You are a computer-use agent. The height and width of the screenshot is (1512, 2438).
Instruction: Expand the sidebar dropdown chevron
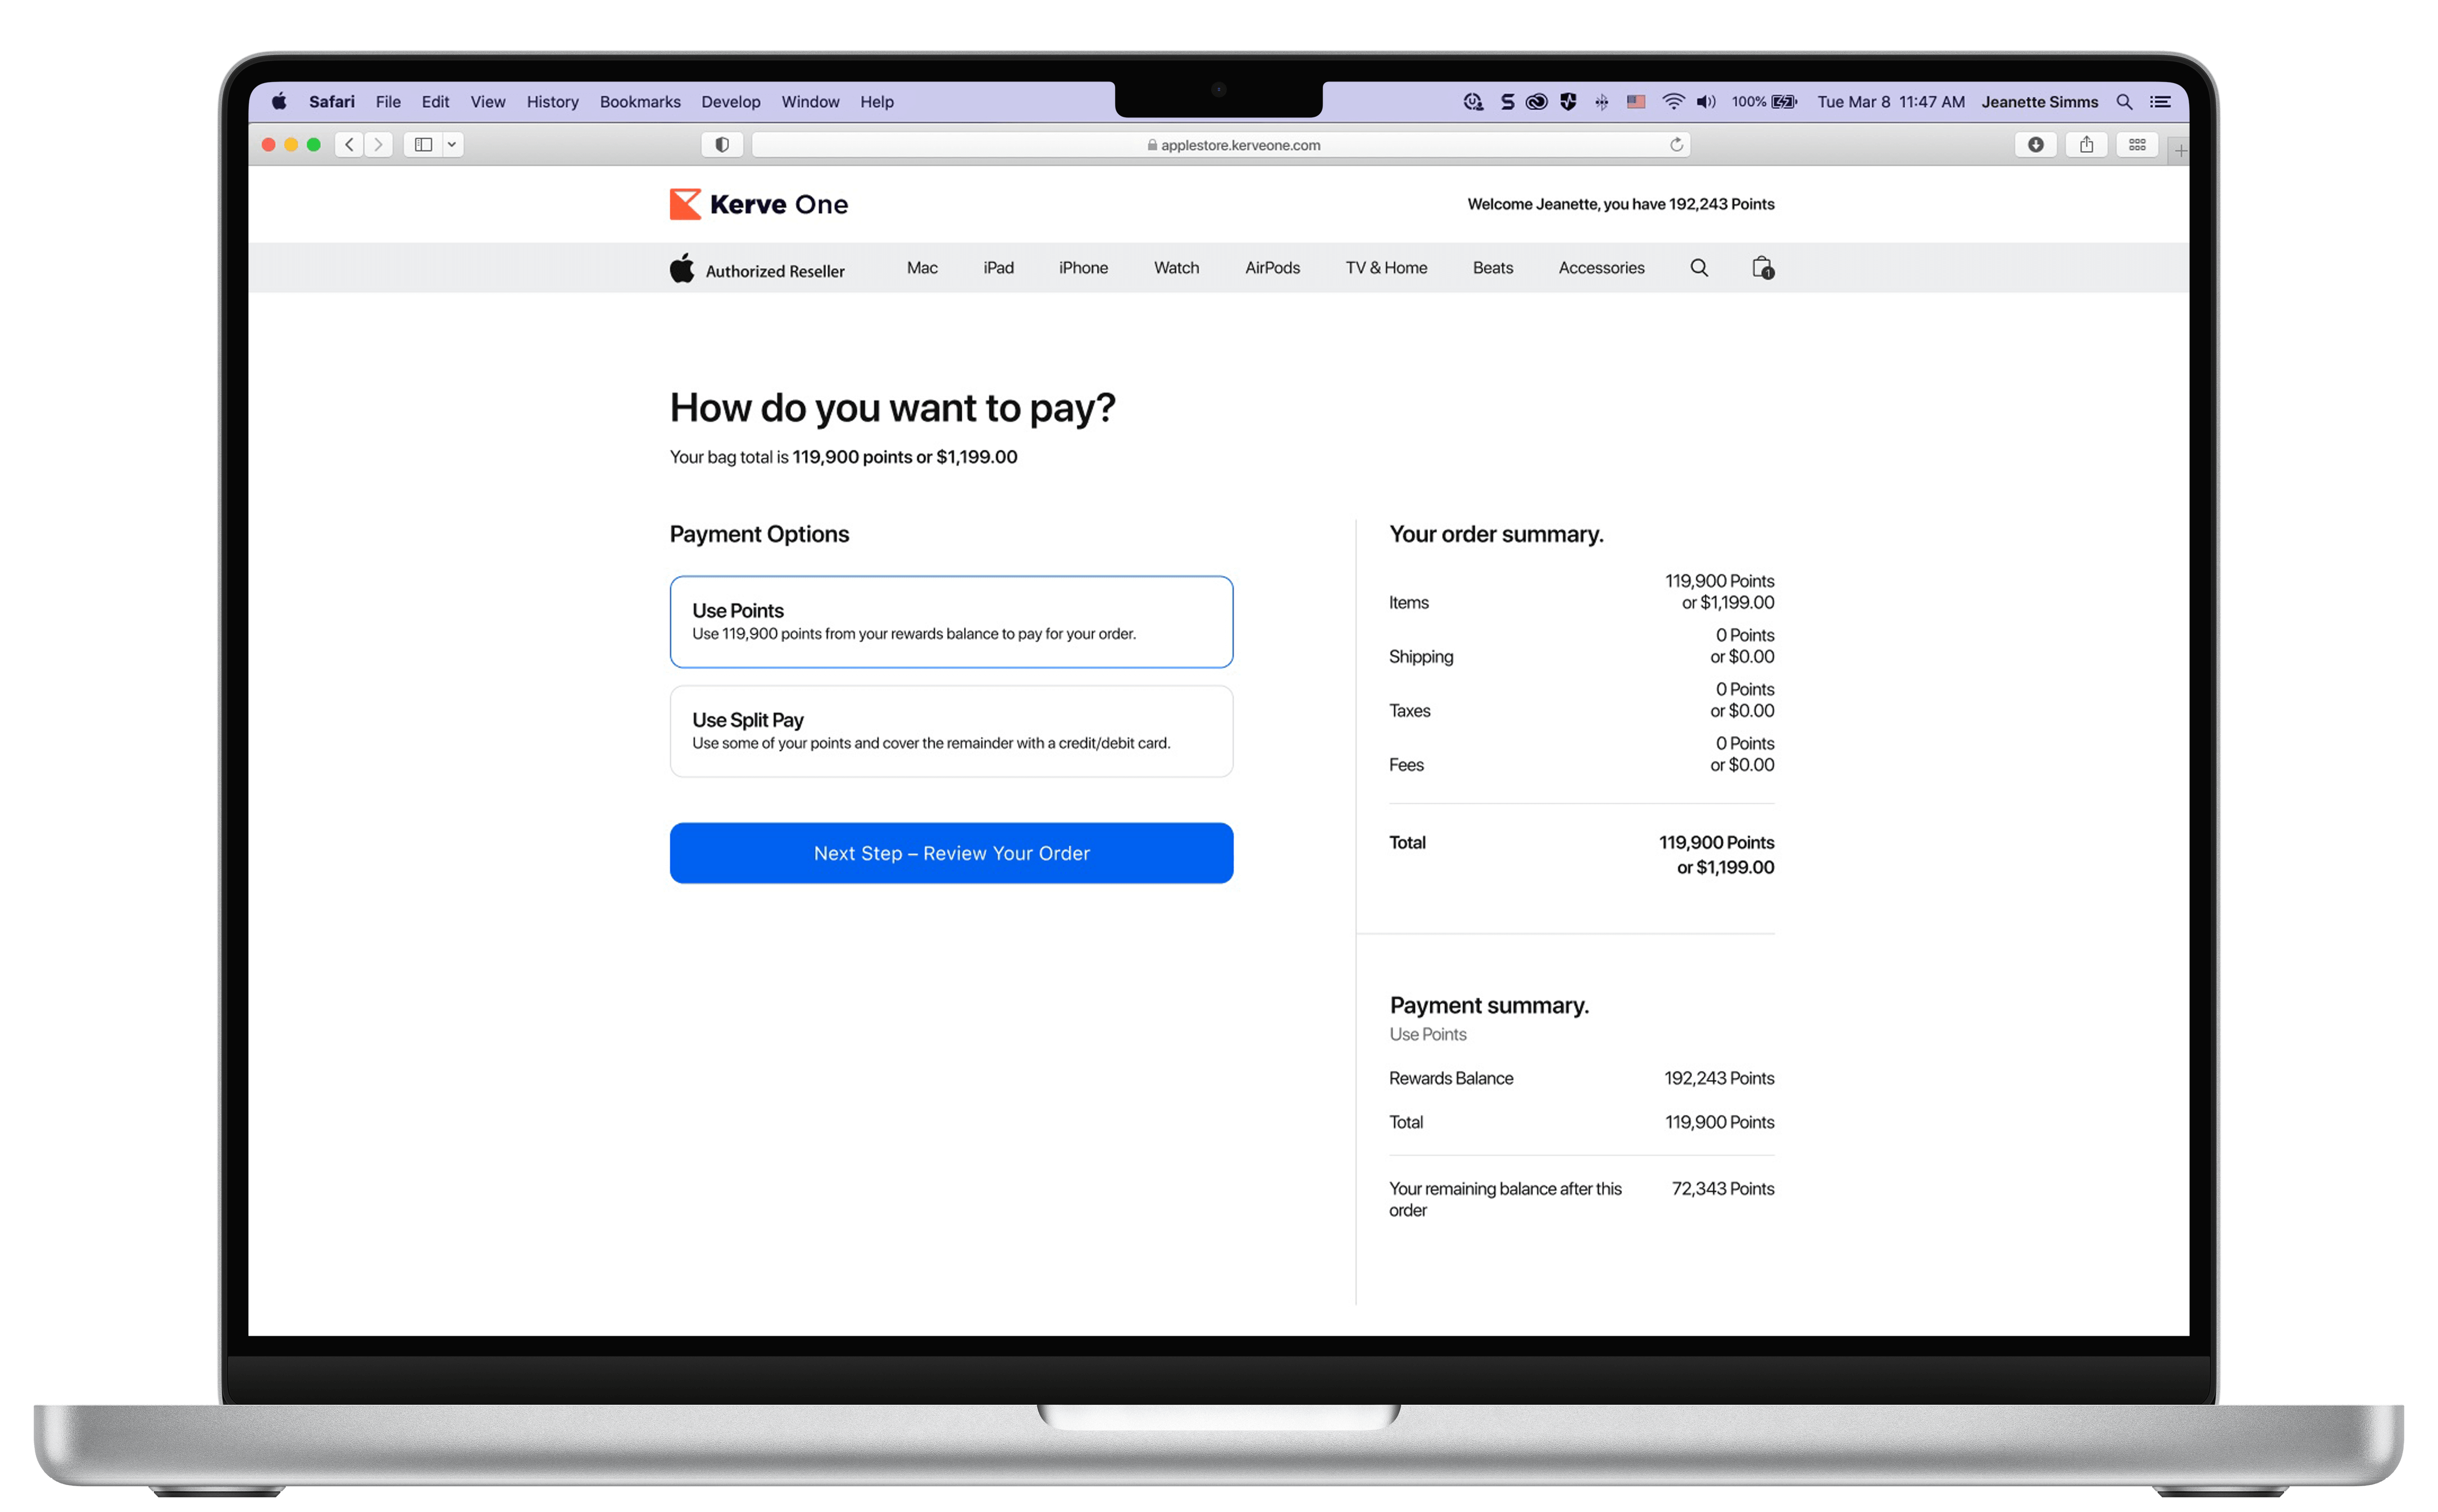[452, 145]
